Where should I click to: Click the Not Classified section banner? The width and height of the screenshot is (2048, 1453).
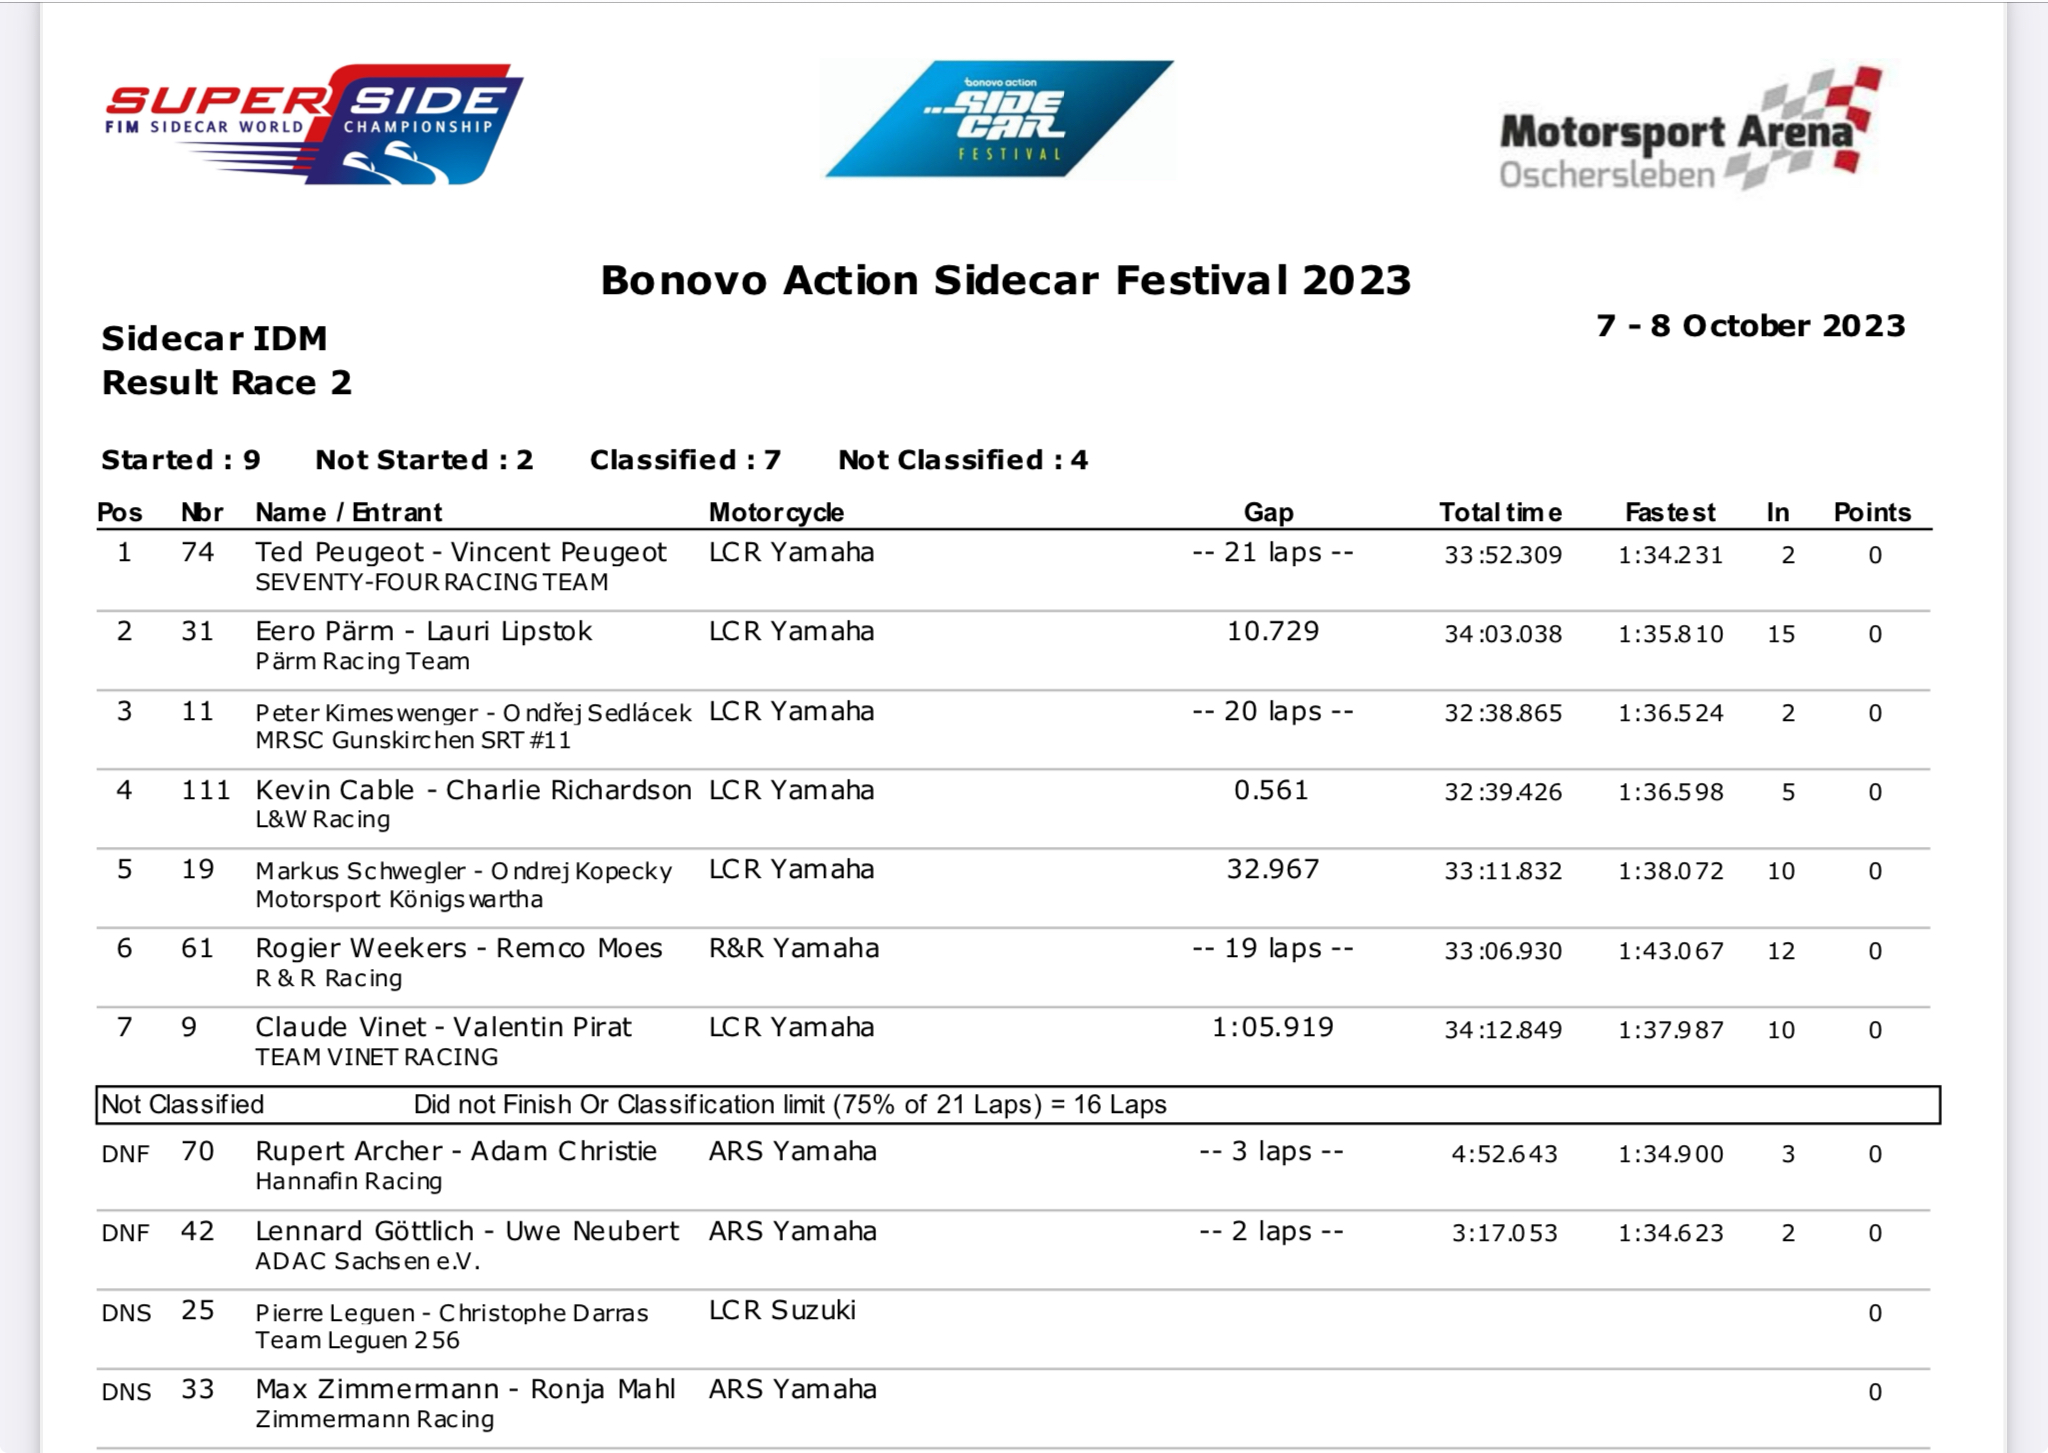pos(1018,1105)
